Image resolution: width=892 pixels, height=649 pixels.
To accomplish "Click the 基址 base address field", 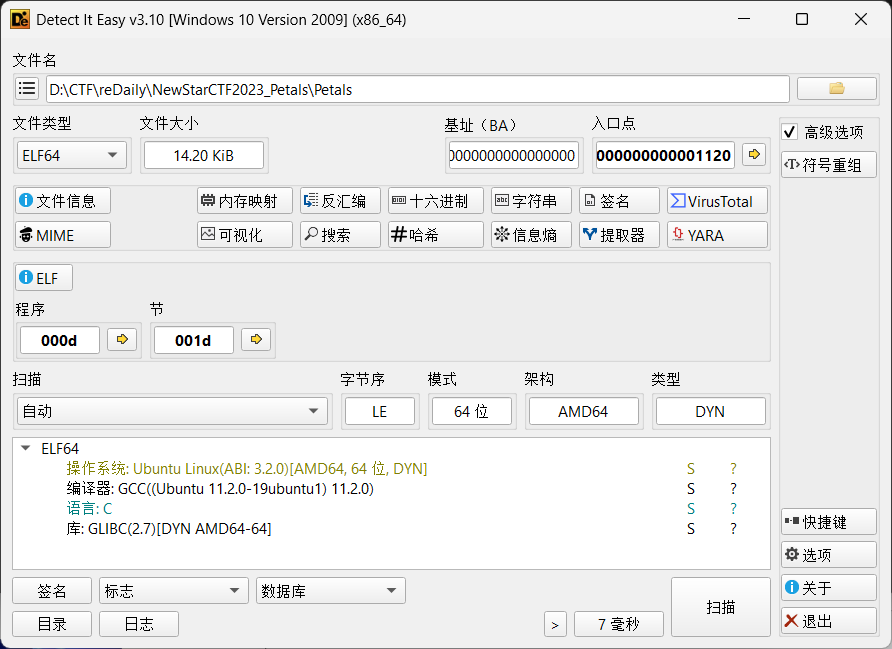I will pyautogui.click(x=513, y=155).
